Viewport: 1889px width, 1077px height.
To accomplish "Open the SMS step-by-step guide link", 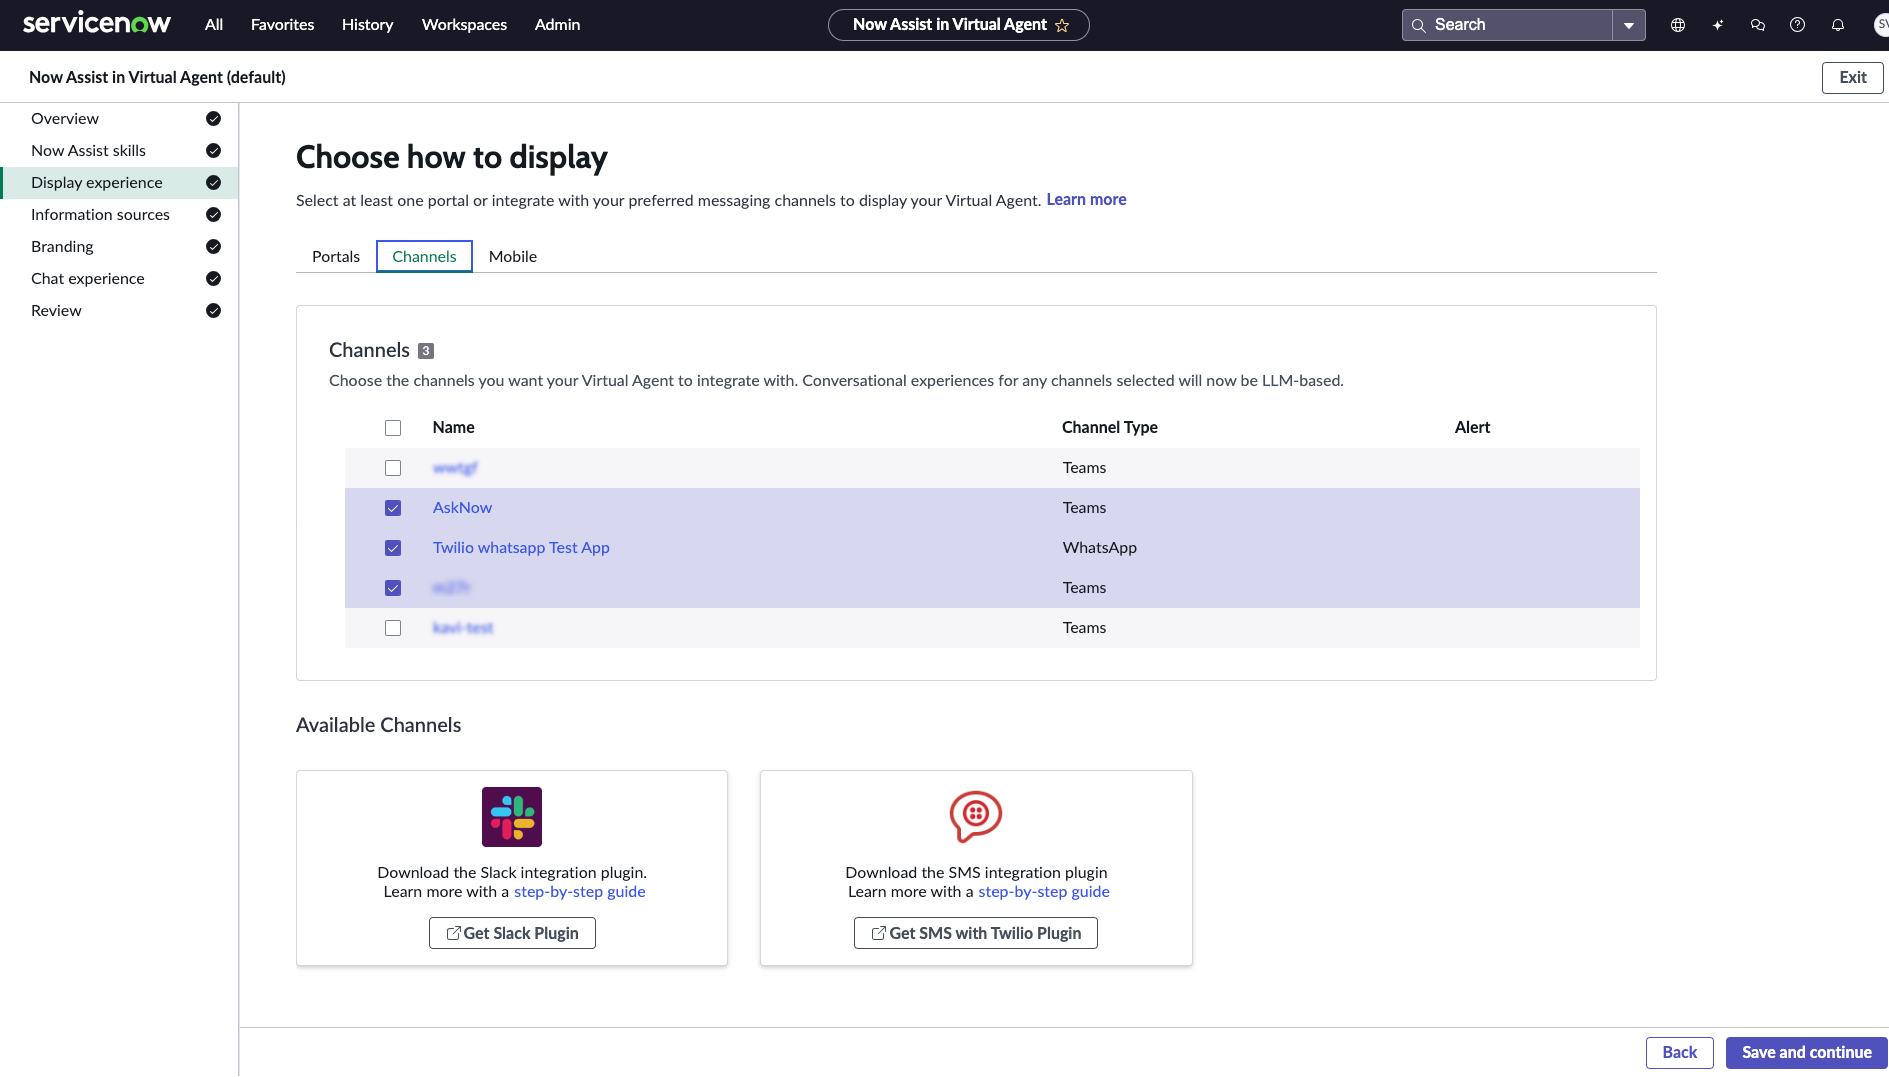I will point(1044,892).
